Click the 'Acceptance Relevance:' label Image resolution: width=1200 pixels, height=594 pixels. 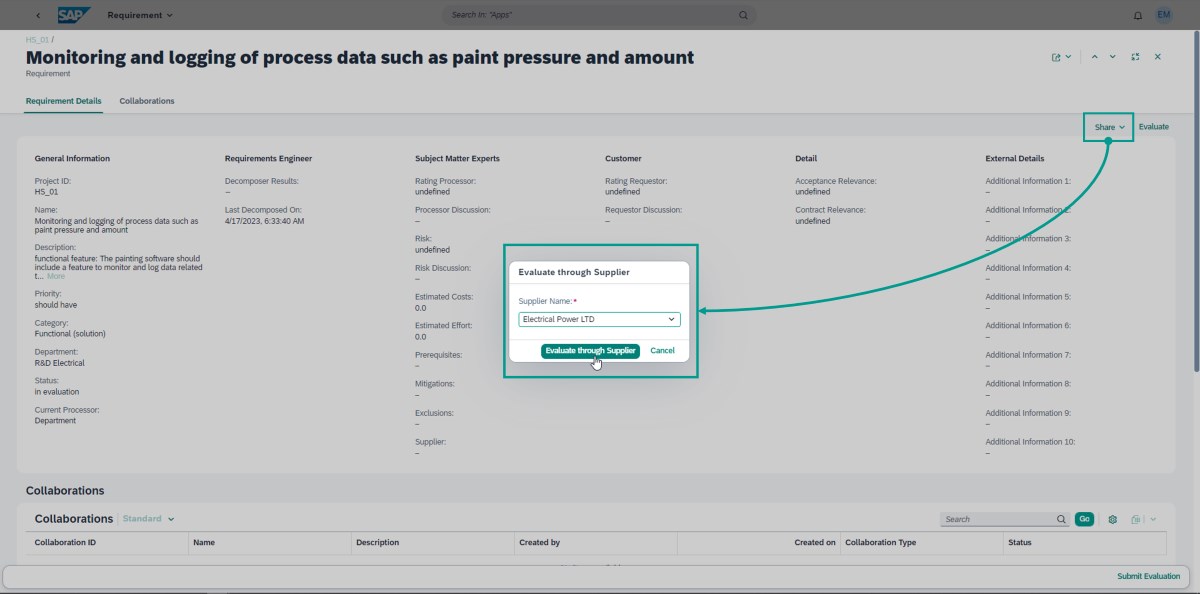click(x=836, y=181)
